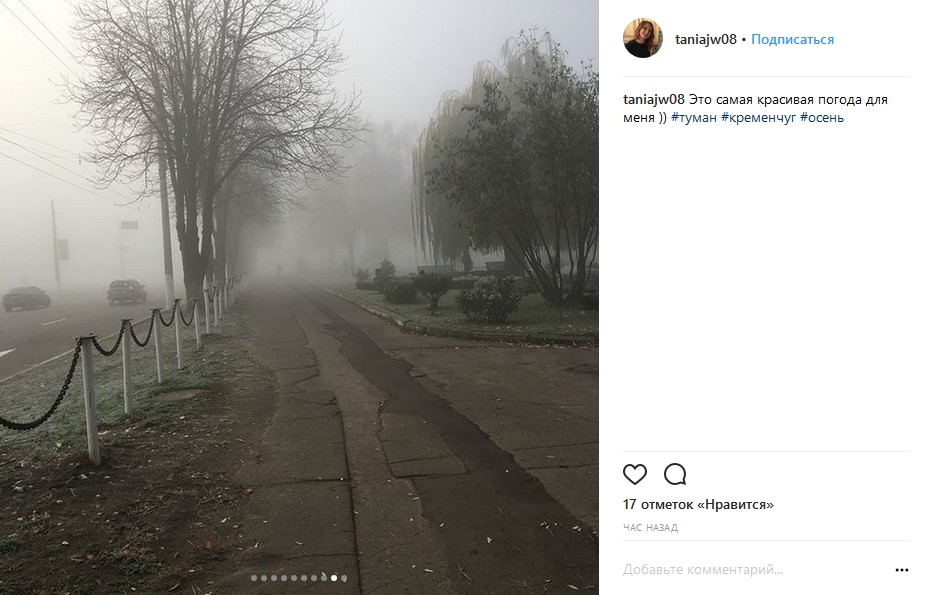Select the second carousel indicator dot
The width and height of the screenshot is (933, 595).
tap(264, 578)
